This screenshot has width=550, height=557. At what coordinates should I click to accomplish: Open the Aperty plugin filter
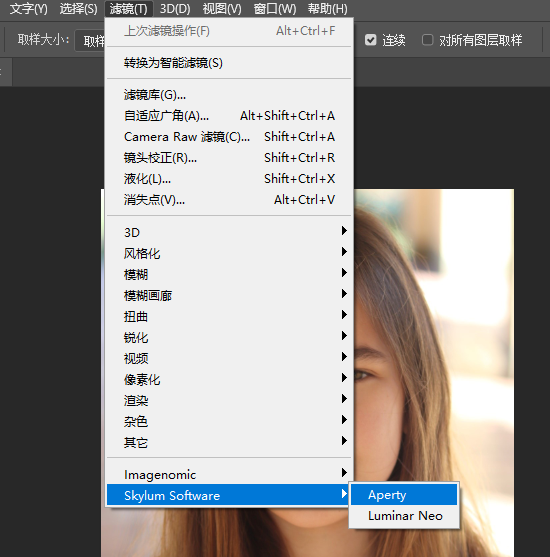(x=404, y=494)
